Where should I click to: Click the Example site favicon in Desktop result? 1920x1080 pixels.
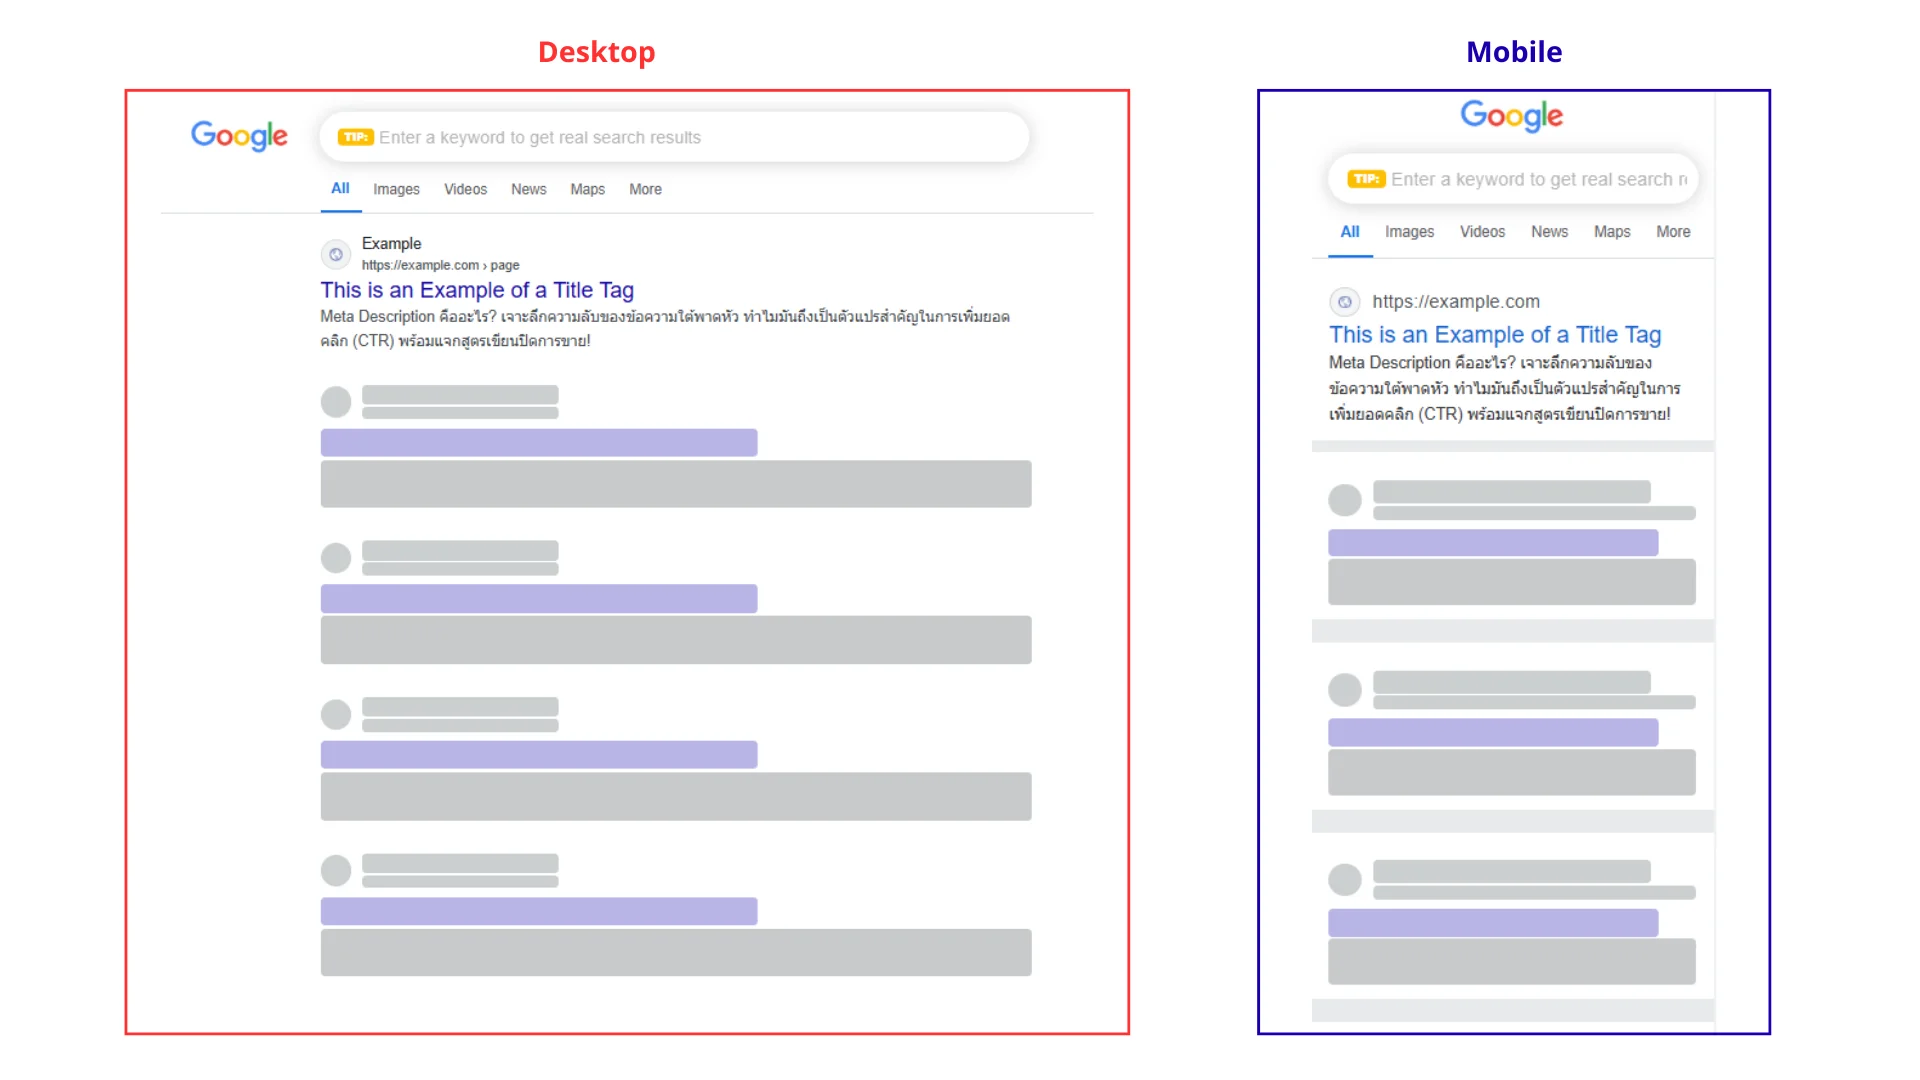point(336,254)
